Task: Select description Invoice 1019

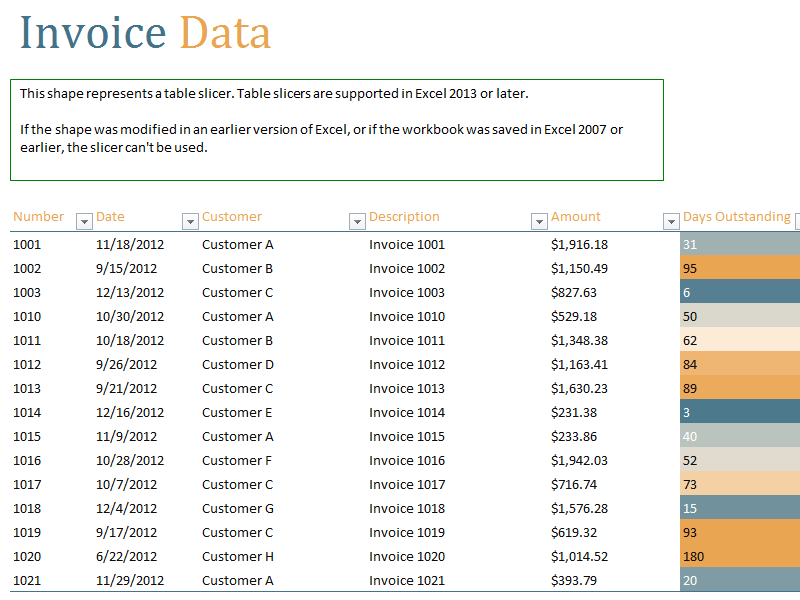Action: point(407,533)
